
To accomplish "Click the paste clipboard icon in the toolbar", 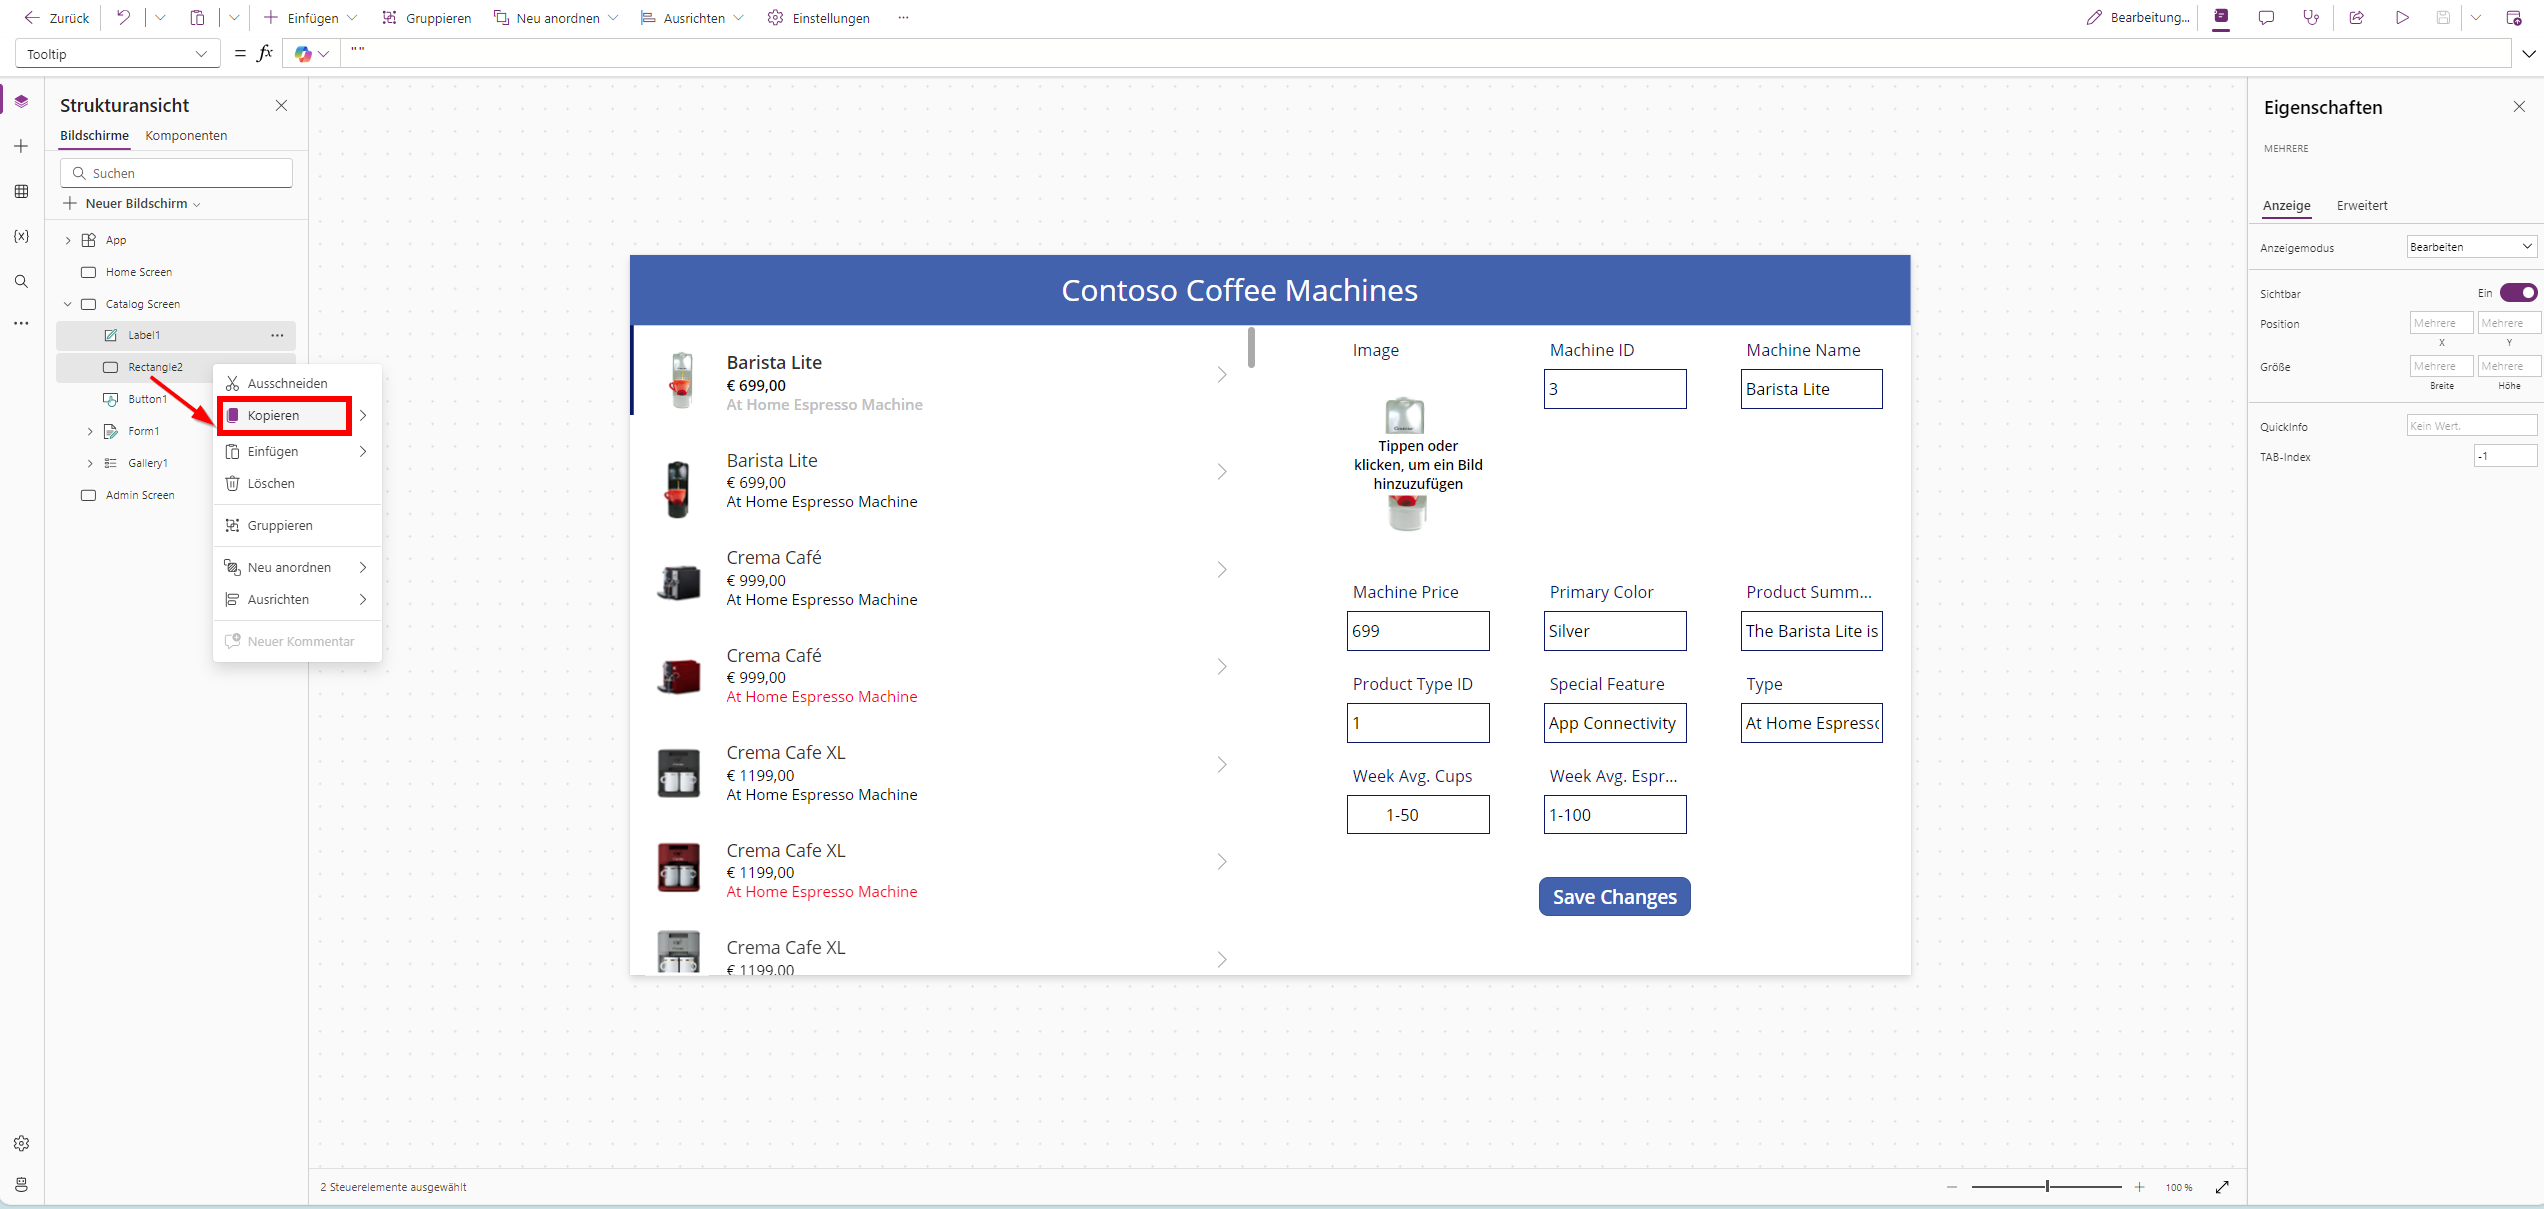I will pyautogui.click(x=197, y=18).
